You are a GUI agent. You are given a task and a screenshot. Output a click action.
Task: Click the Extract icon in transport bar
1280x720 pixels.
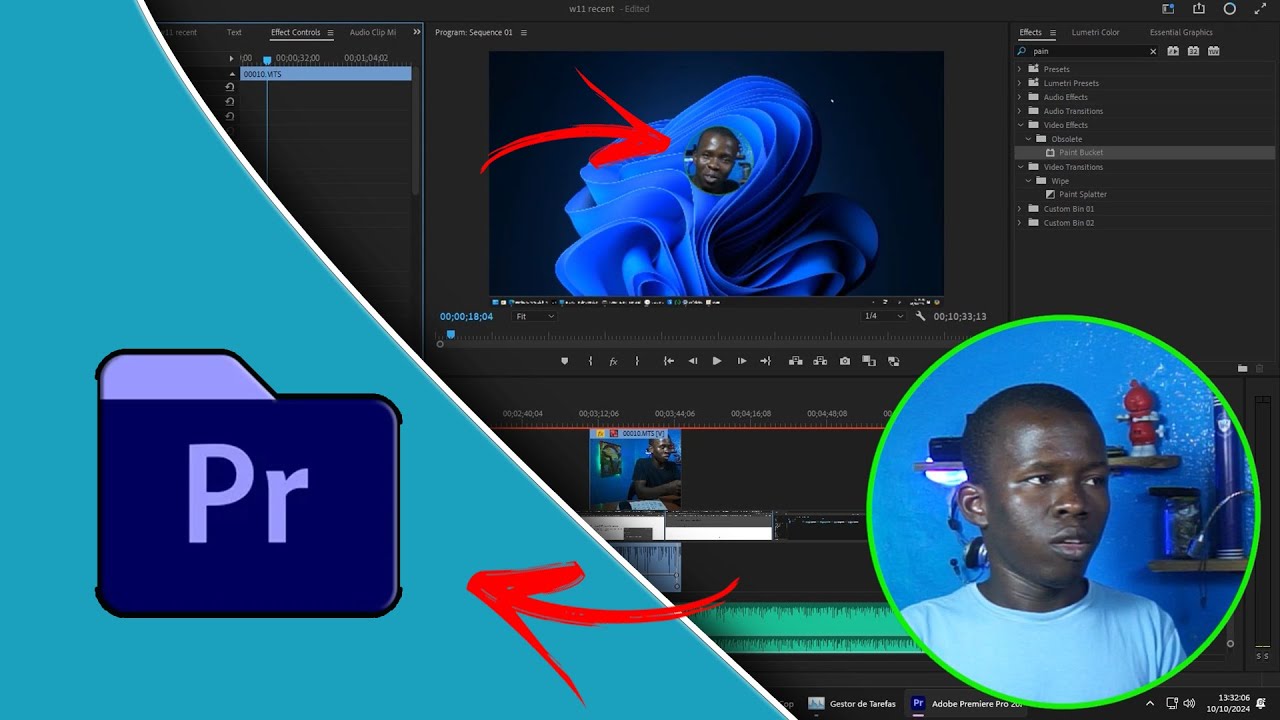820,361
